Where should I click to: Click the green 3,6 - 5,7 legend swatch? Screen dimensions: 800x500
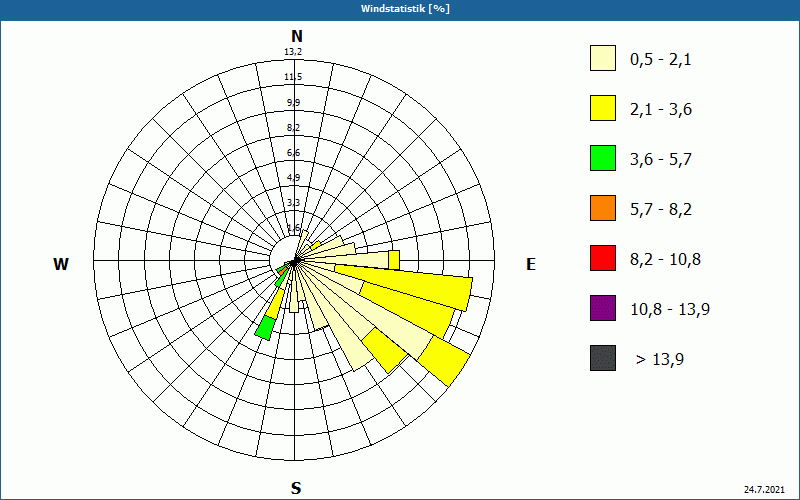point(603,158)
